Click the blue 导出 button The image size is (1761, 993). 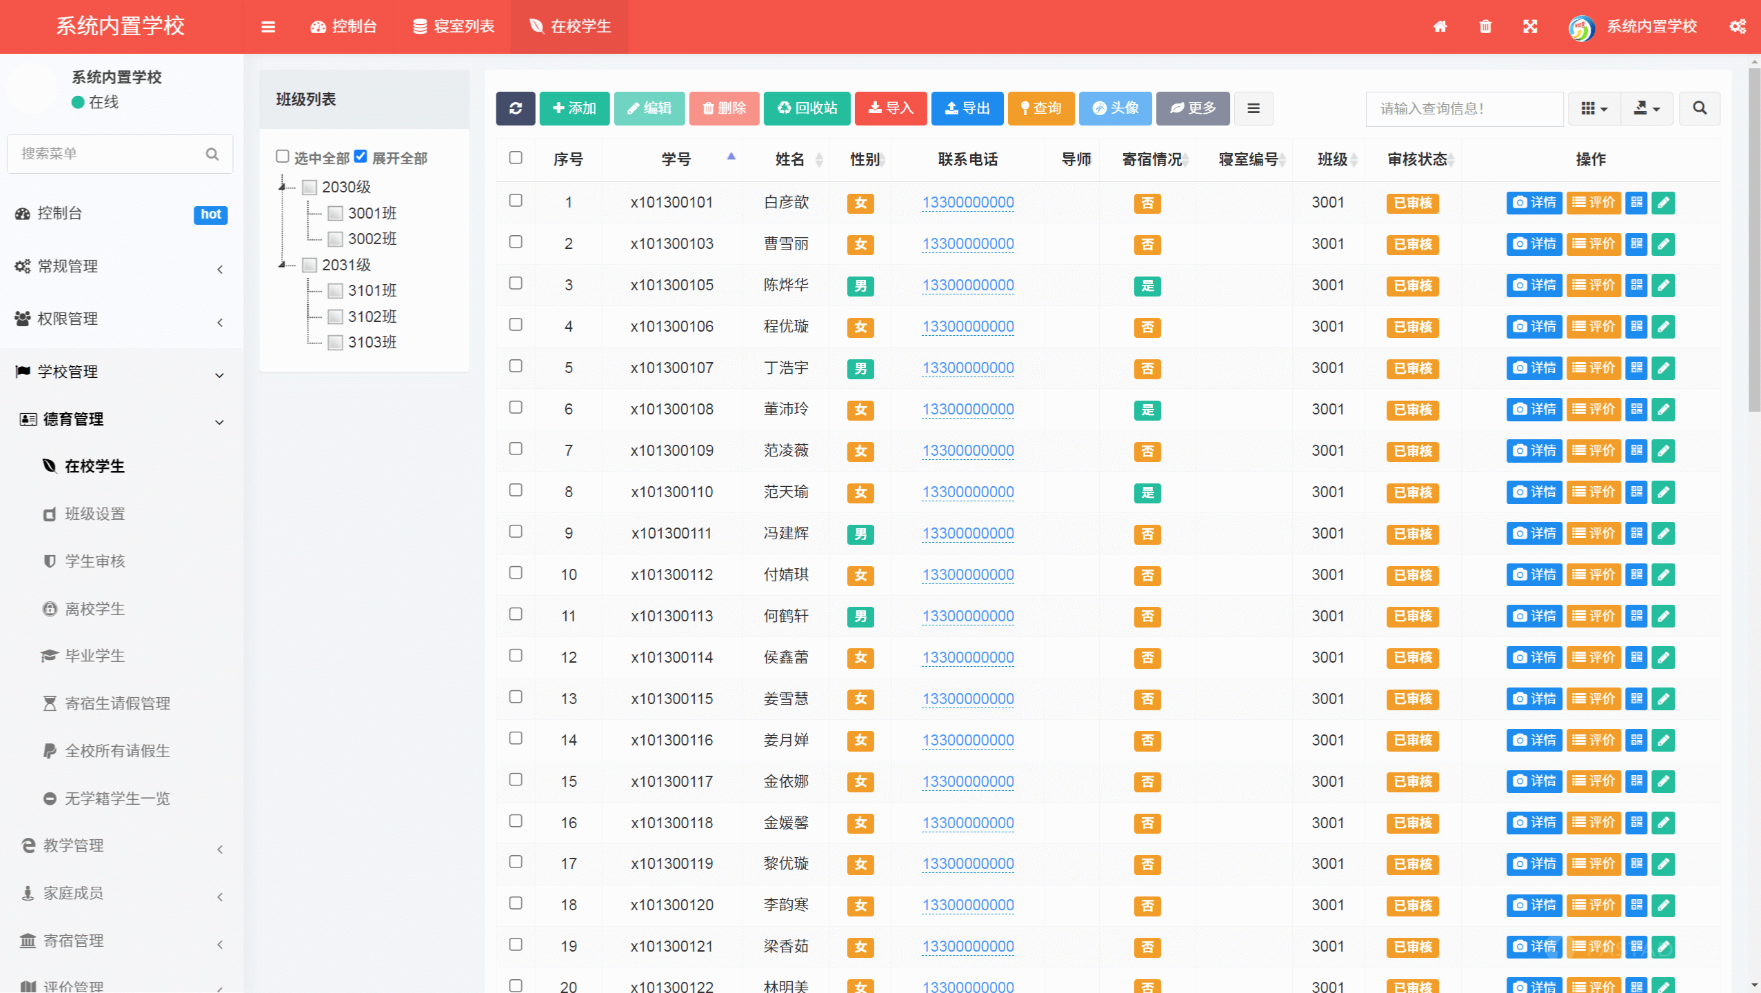click(x=967, y=108)
